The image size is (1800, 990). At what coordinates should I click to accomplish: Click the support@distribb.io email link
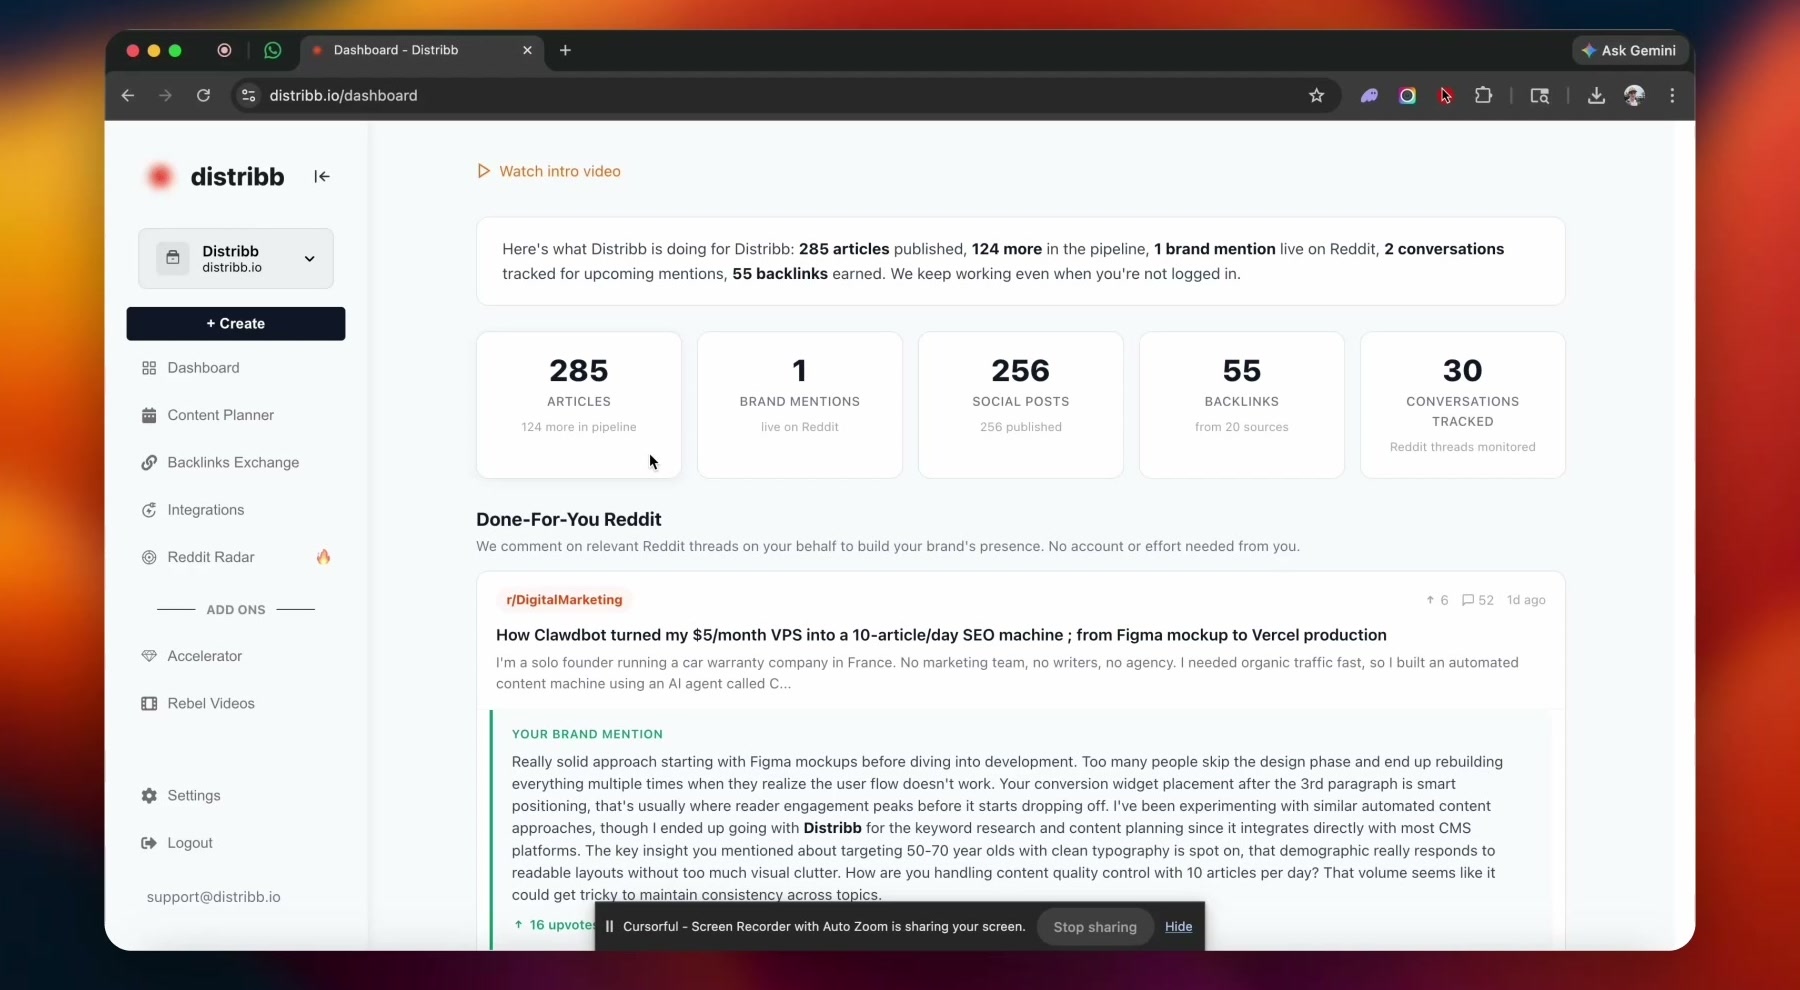213,897
